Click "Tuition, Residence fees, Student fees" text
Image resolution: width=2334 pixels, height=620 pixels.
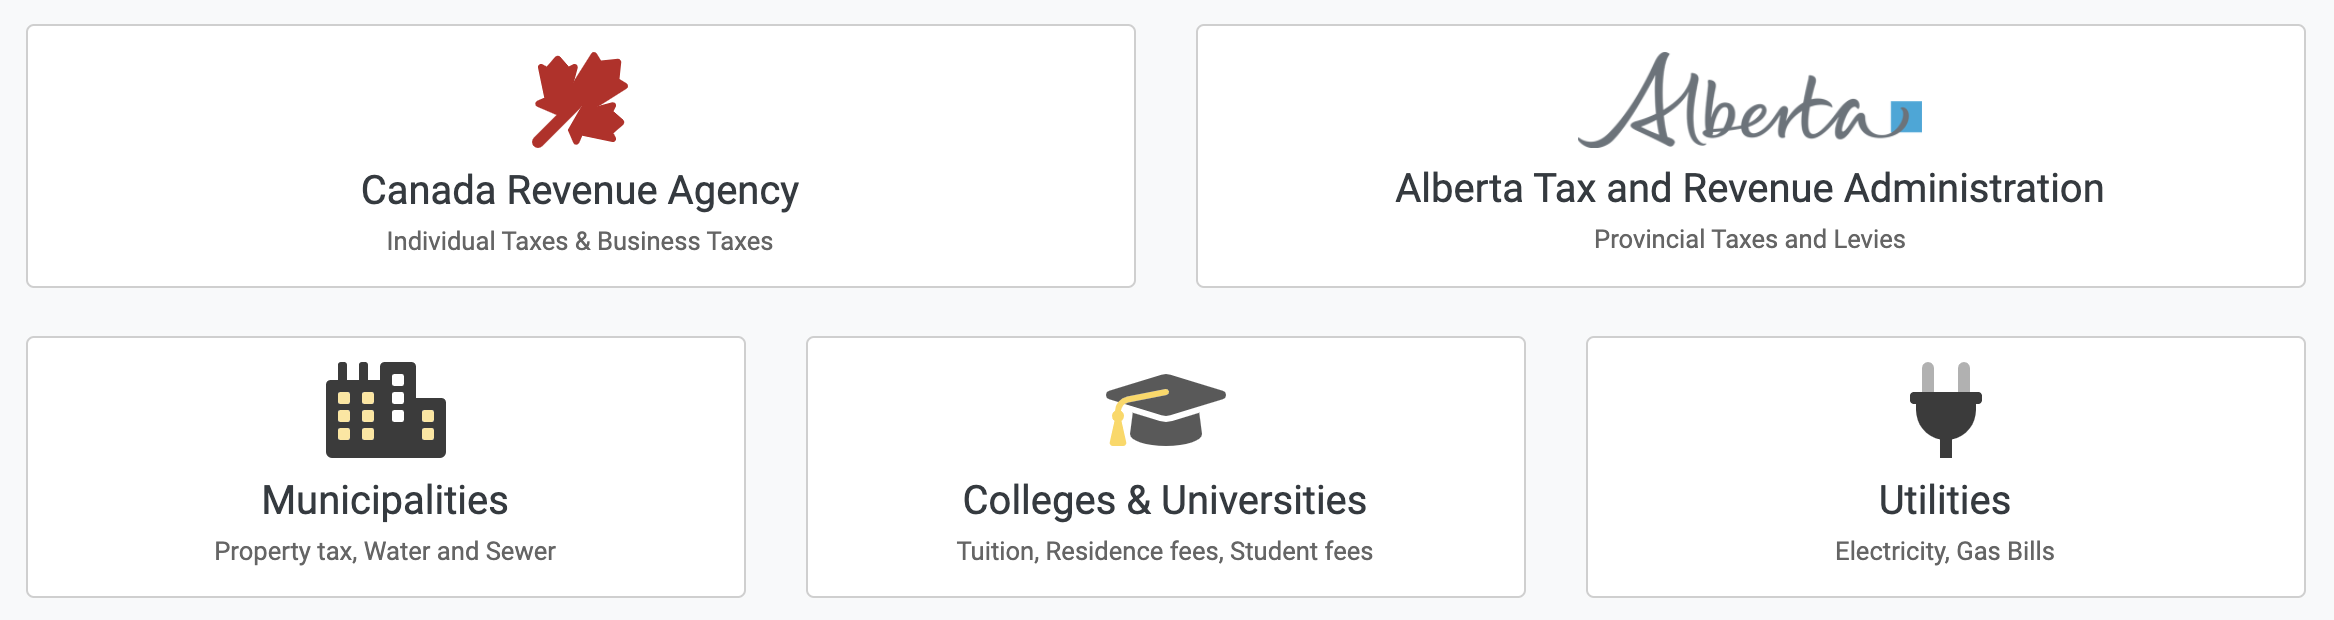pos(1165,551)
